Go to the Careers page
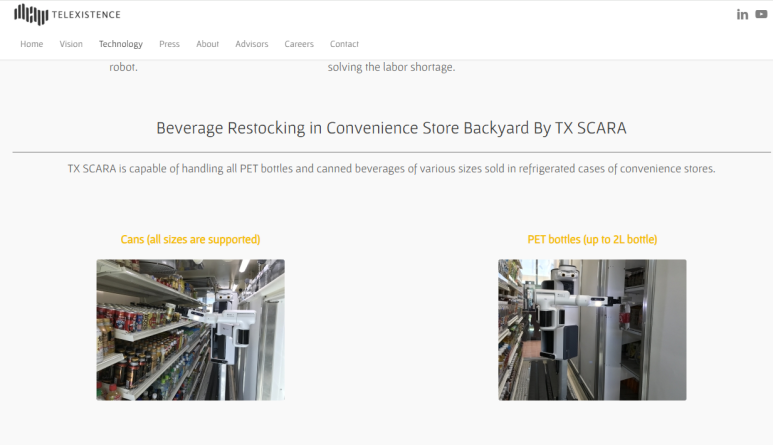This screenshot has height=445, width=773. point(299,44)
